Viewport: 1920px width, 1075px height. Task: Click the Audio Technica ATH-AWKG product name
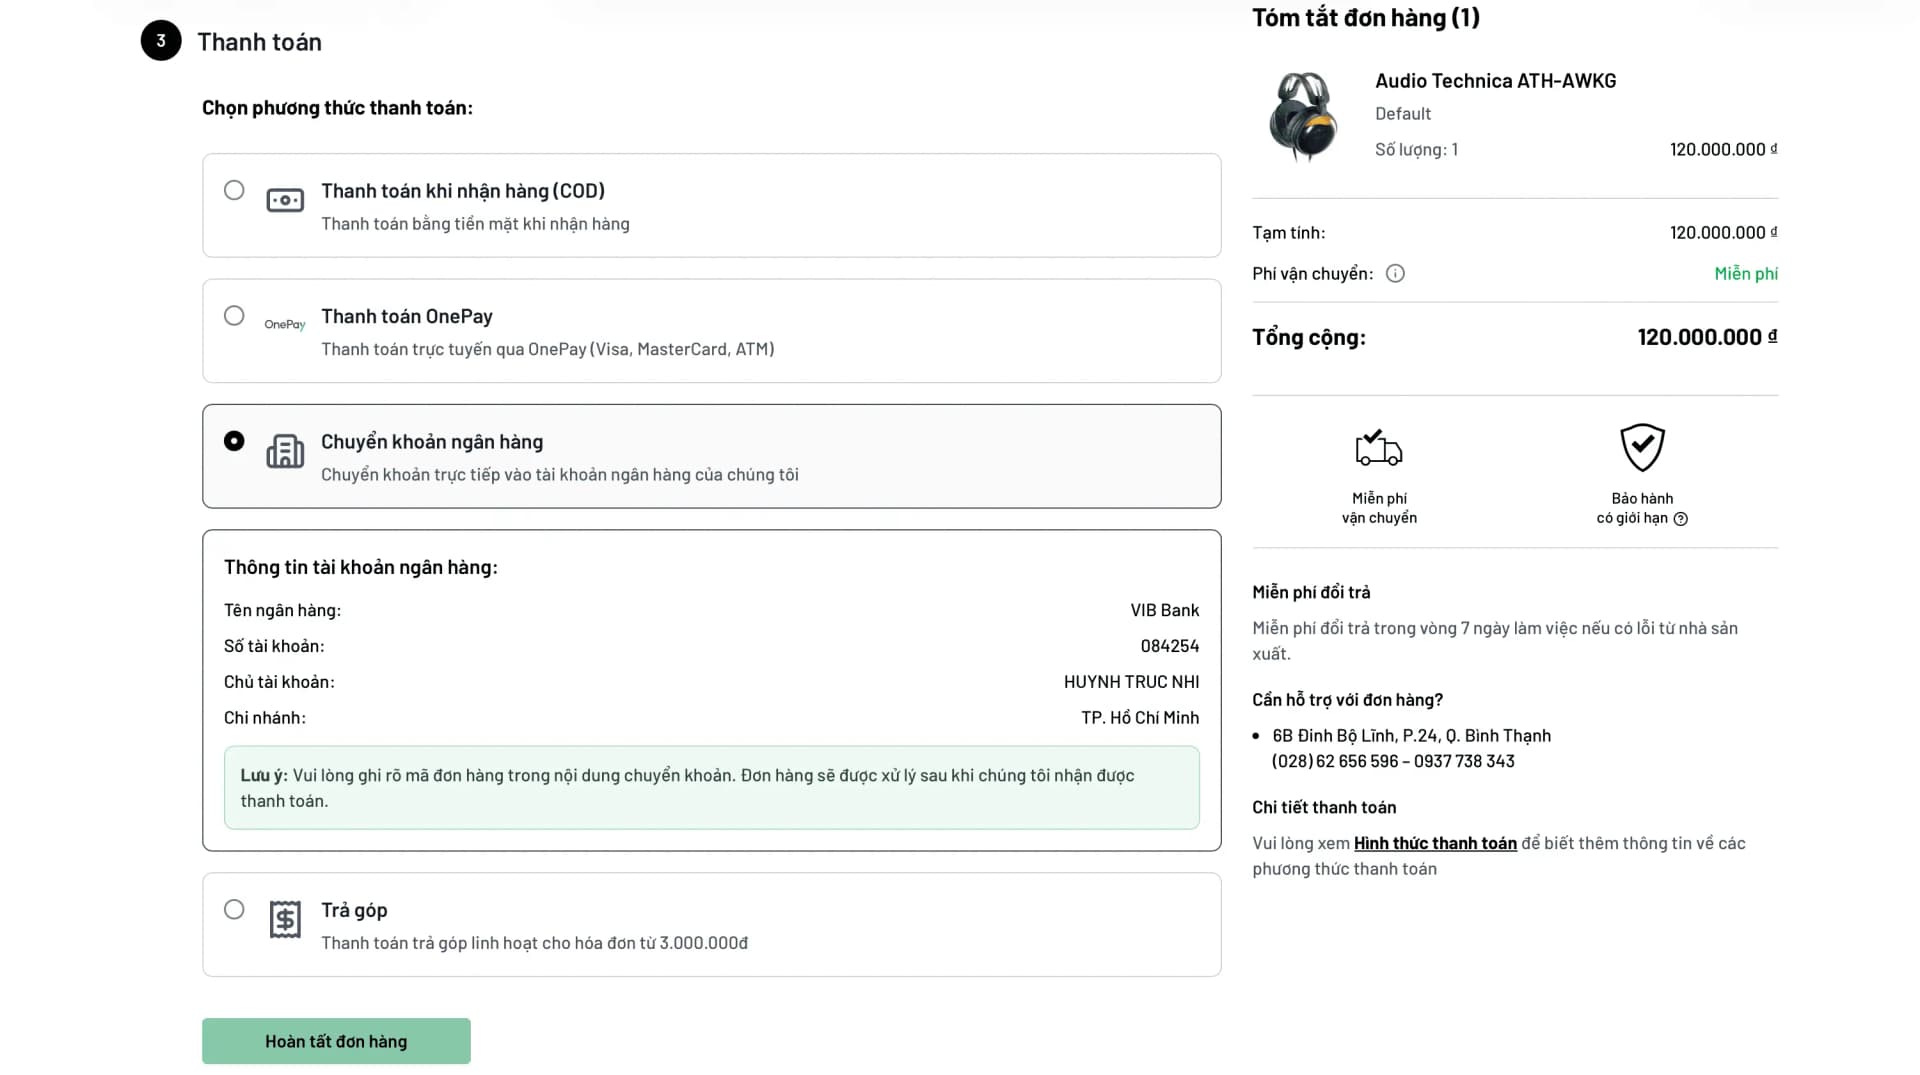pyautogui.click(x=1495, y=81)
